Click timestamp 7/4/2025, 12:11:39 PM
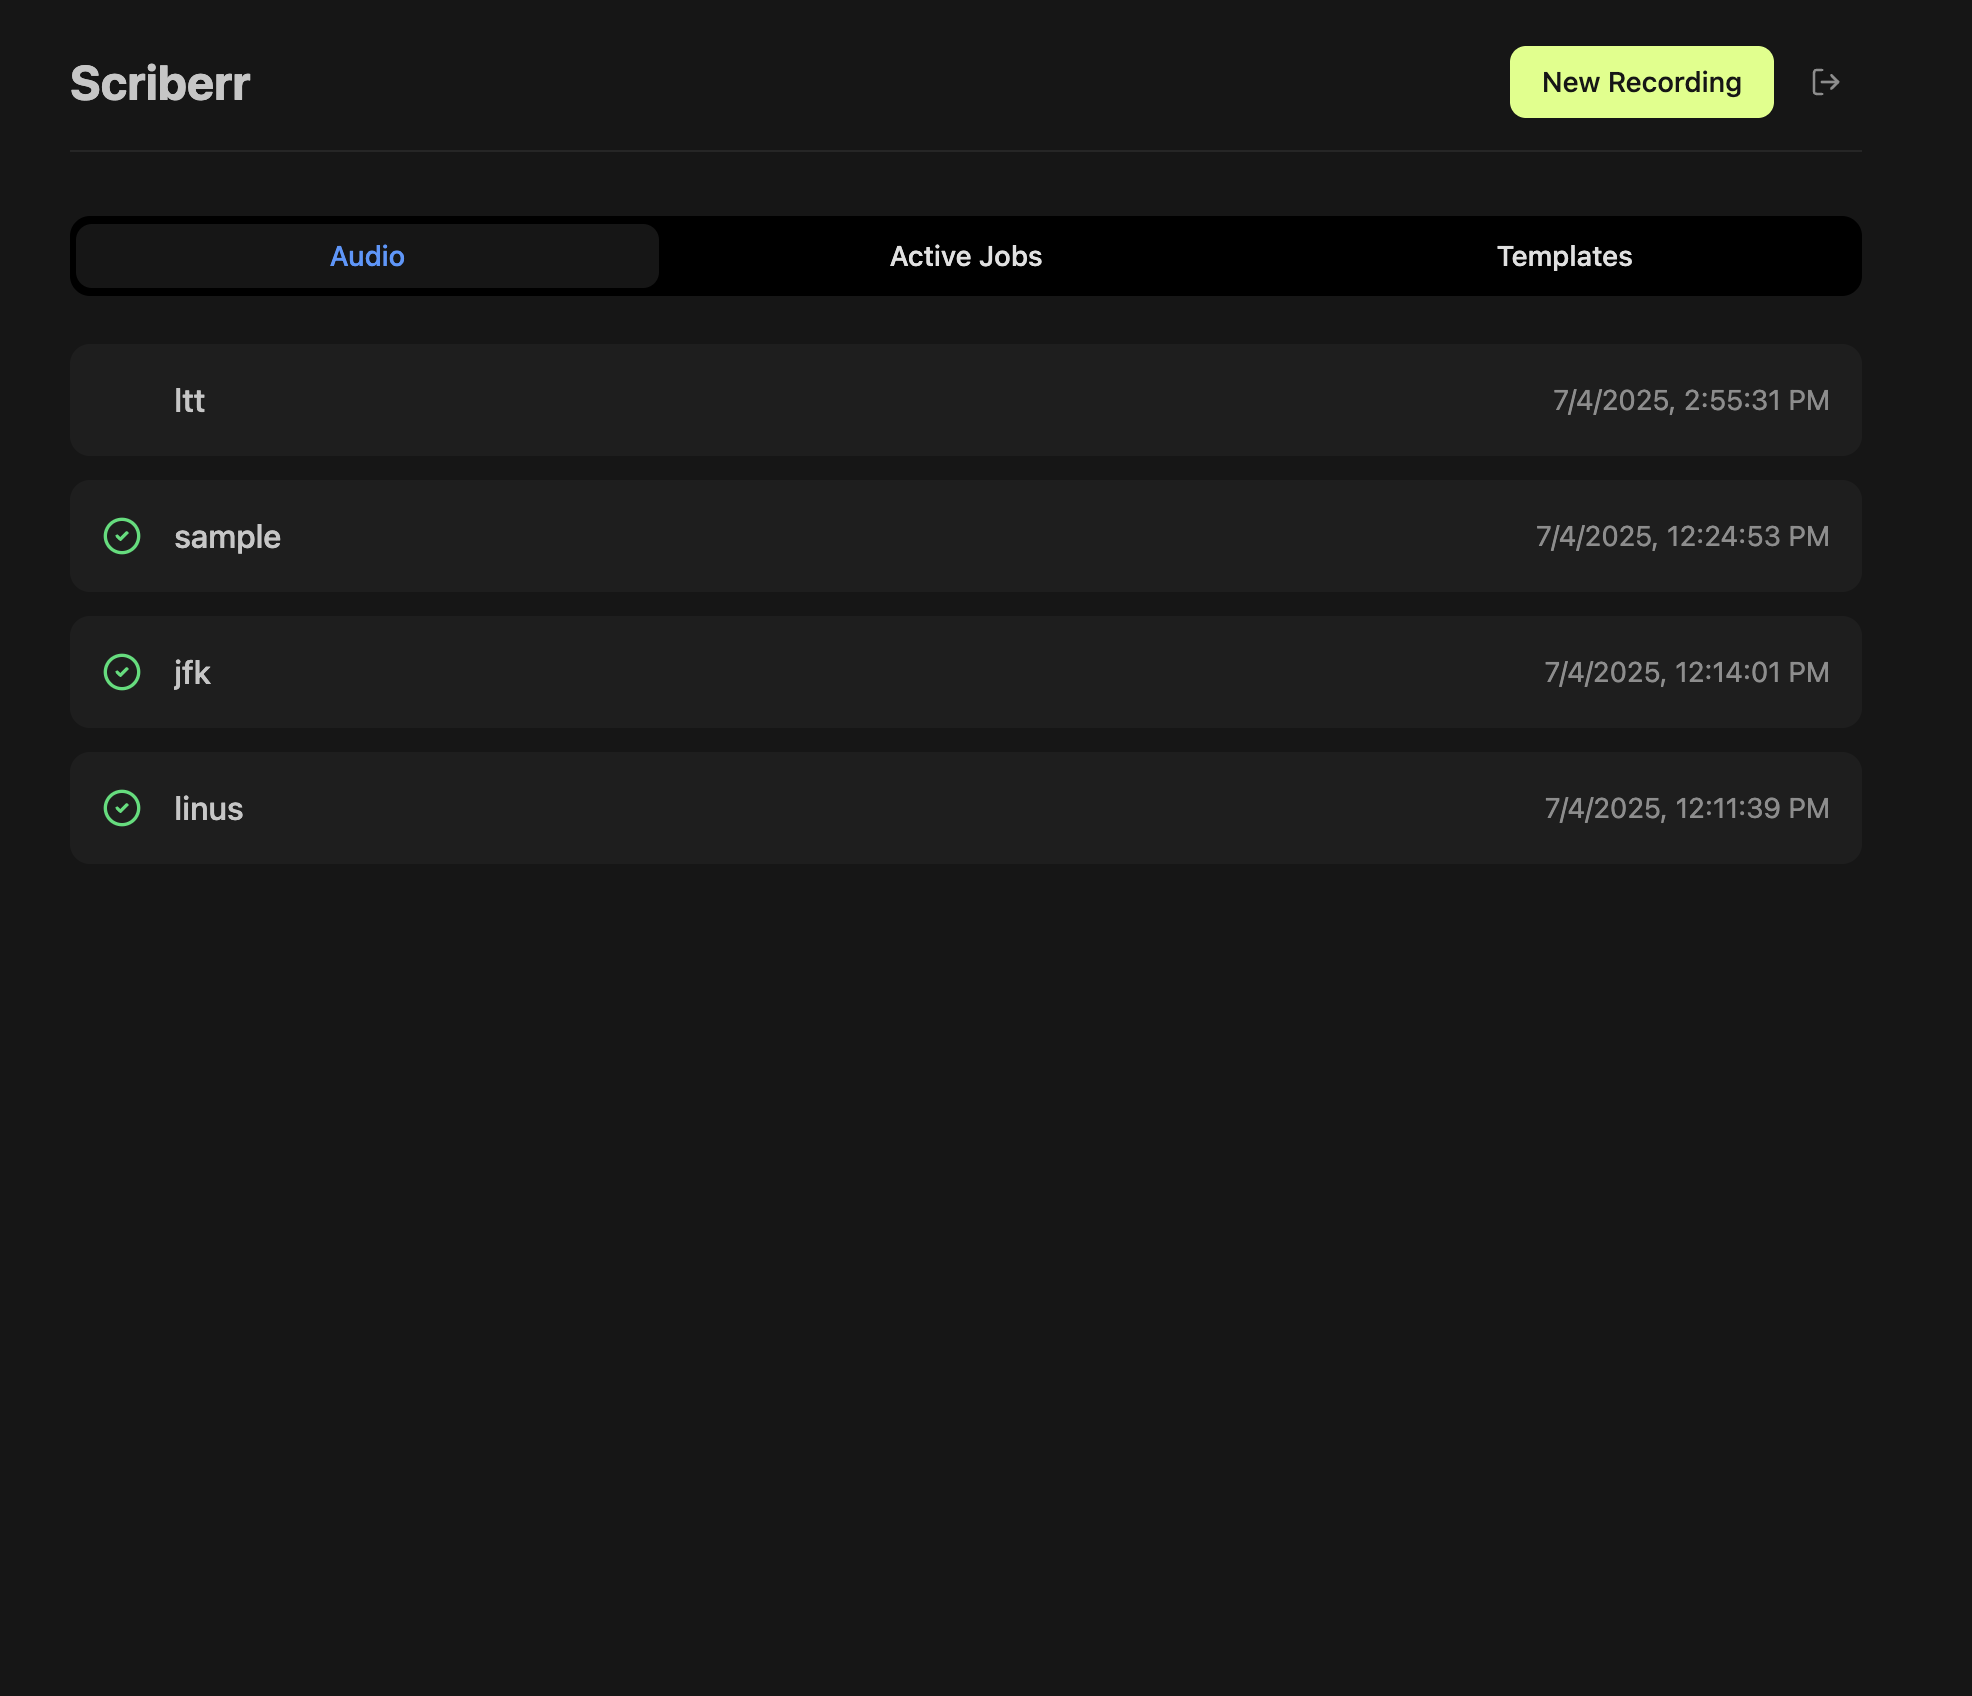Image resolution: width=1972 pixels, height=1696 pixels. [x=1687, y=808]
